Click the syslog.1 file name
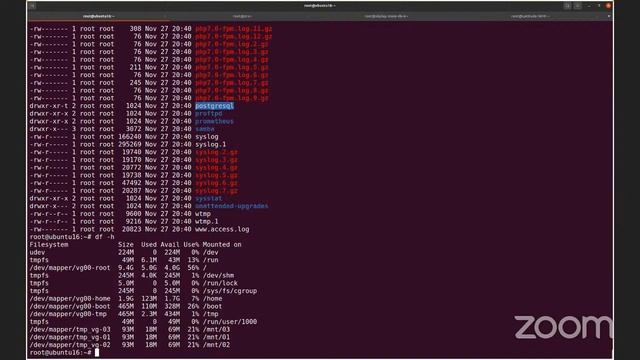The height and width of the screenshot is (360, 640). 211,144
